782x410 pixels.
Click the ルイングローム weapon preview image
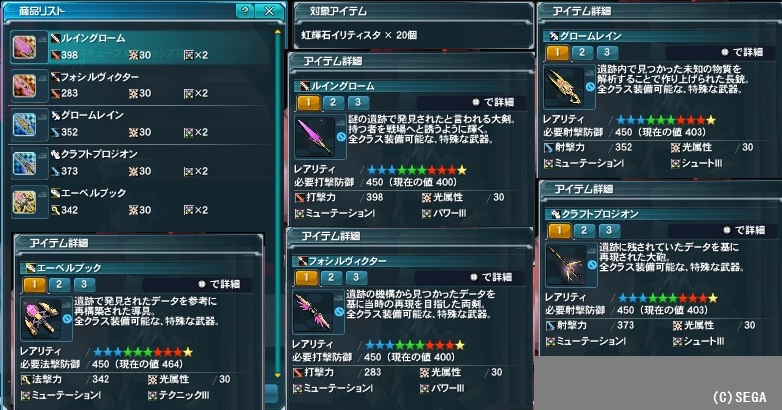315,136
